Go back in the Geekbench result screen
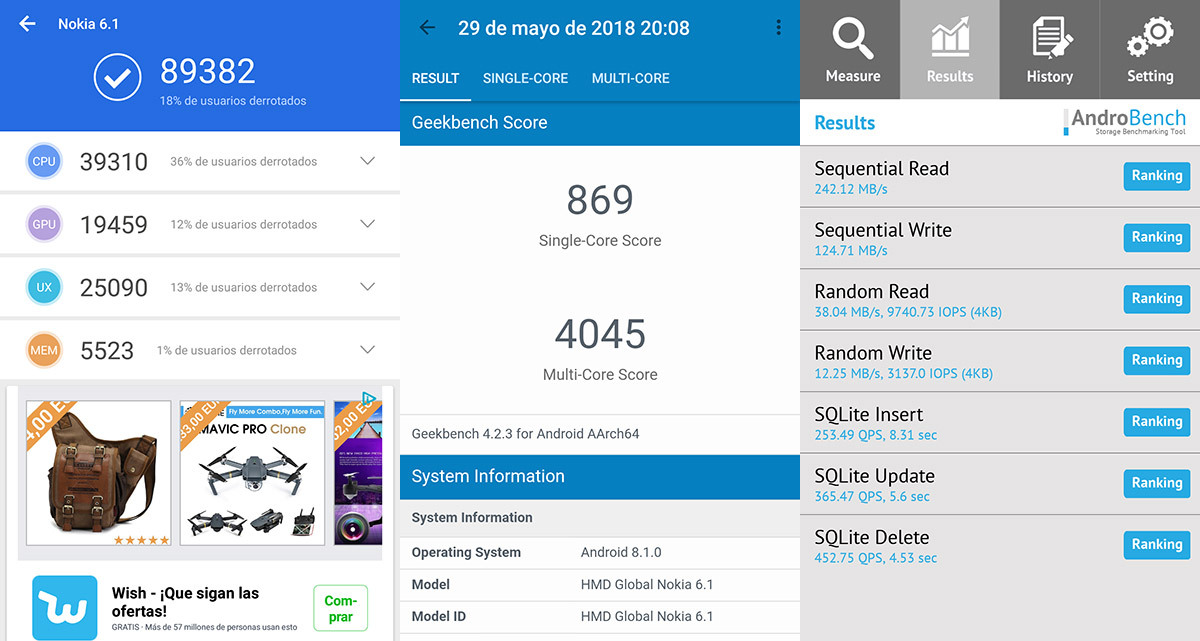1200x641 pixels. (x=427, y=28)
